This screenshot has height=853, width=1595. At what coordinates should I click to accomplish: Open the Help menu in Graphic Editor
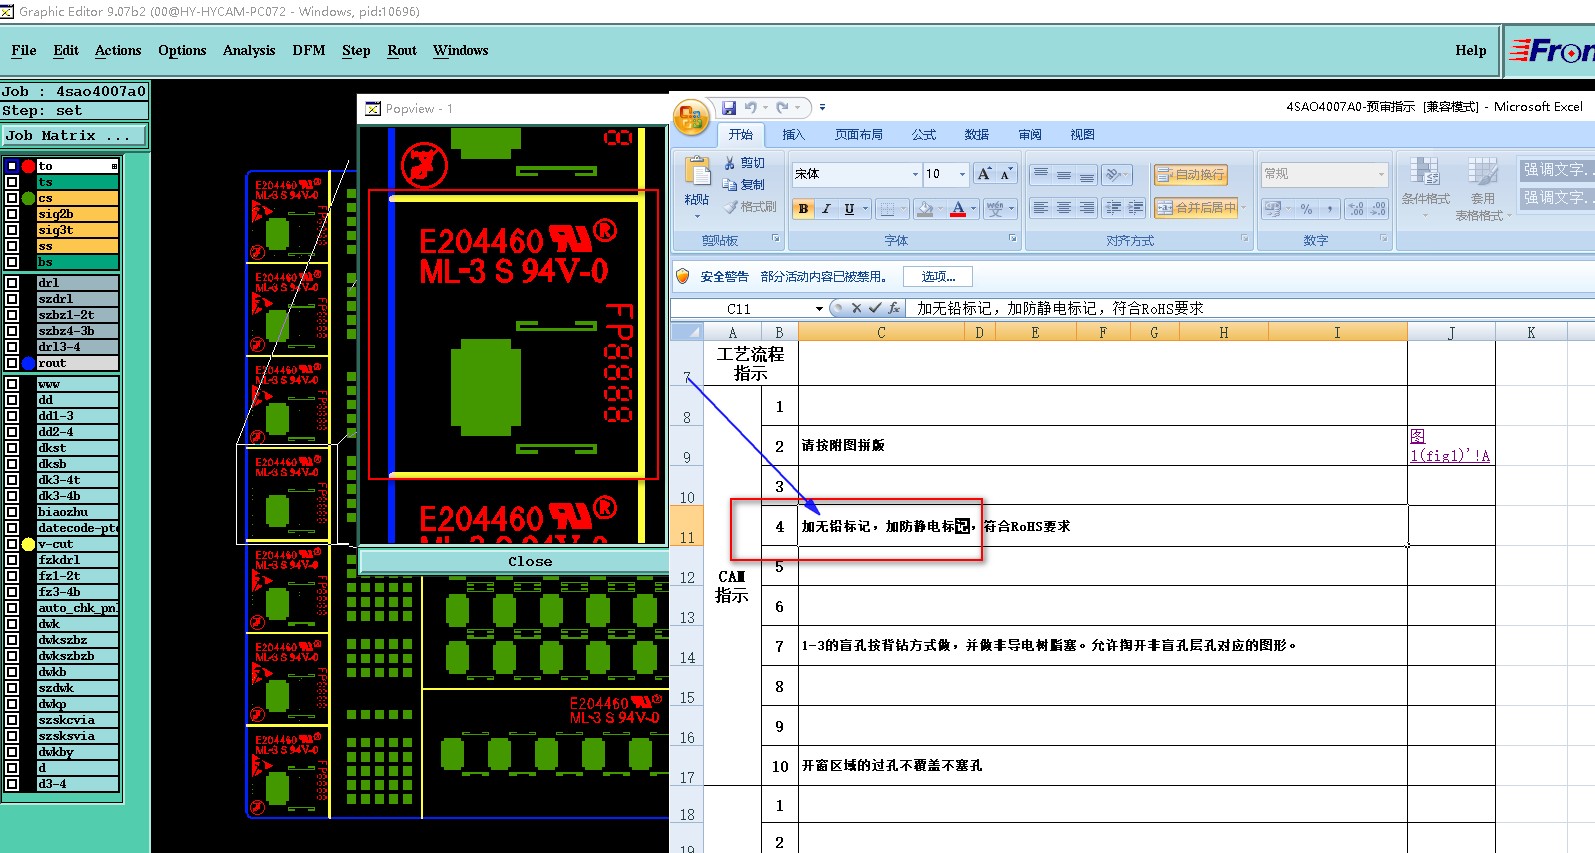coord(1470,51)
